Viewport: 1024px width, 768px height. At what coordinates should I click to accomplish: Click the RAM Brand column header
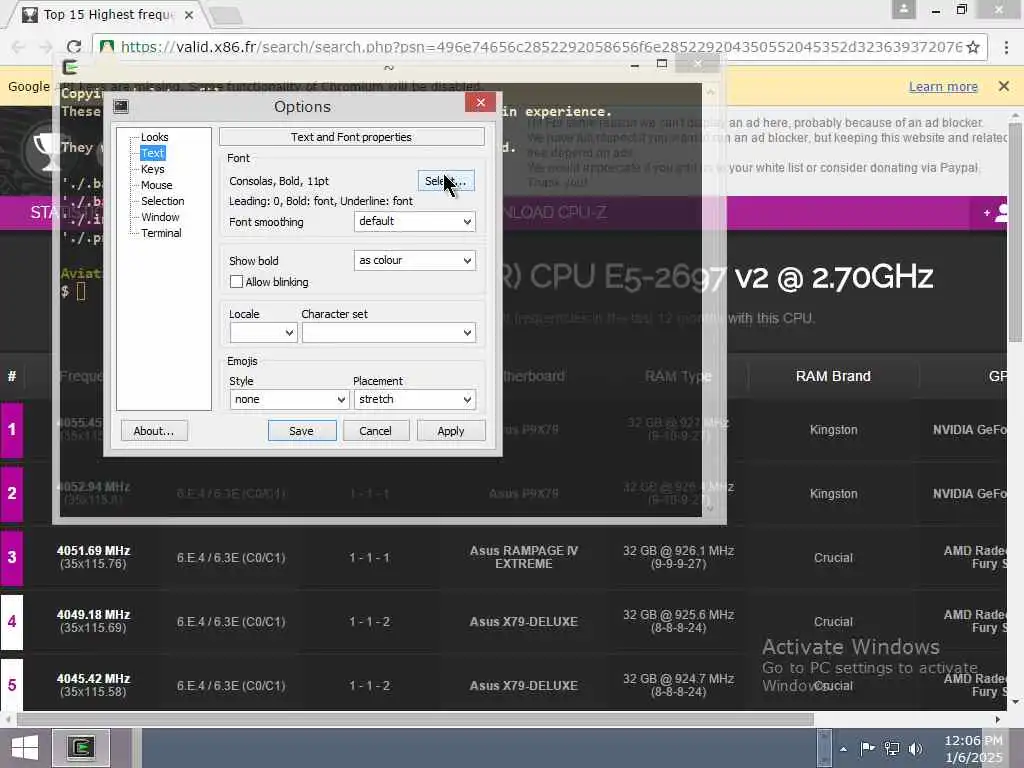[x=833, y=377]
